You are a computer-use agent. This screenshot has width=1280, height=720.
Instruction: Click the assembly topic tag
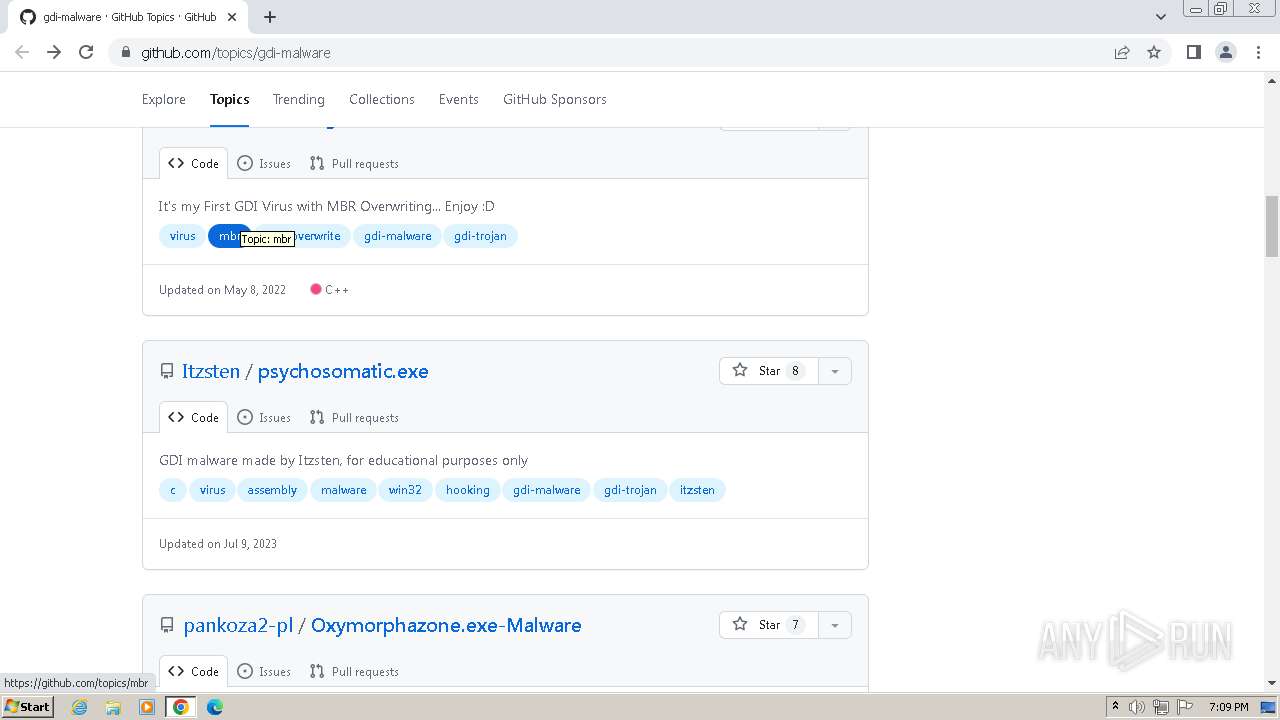pyautogui.click(x=272, y=490)
